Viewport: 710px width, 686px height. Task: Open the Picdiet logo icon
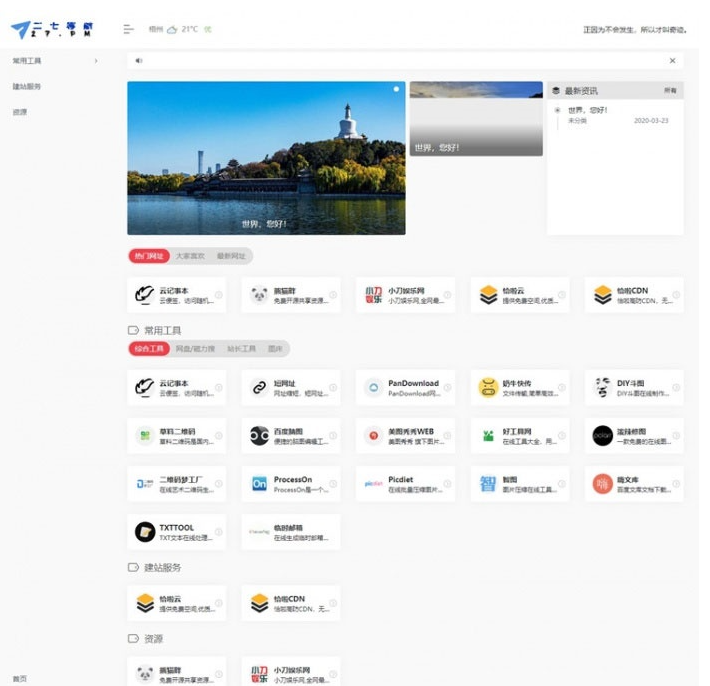coord(374,484)
